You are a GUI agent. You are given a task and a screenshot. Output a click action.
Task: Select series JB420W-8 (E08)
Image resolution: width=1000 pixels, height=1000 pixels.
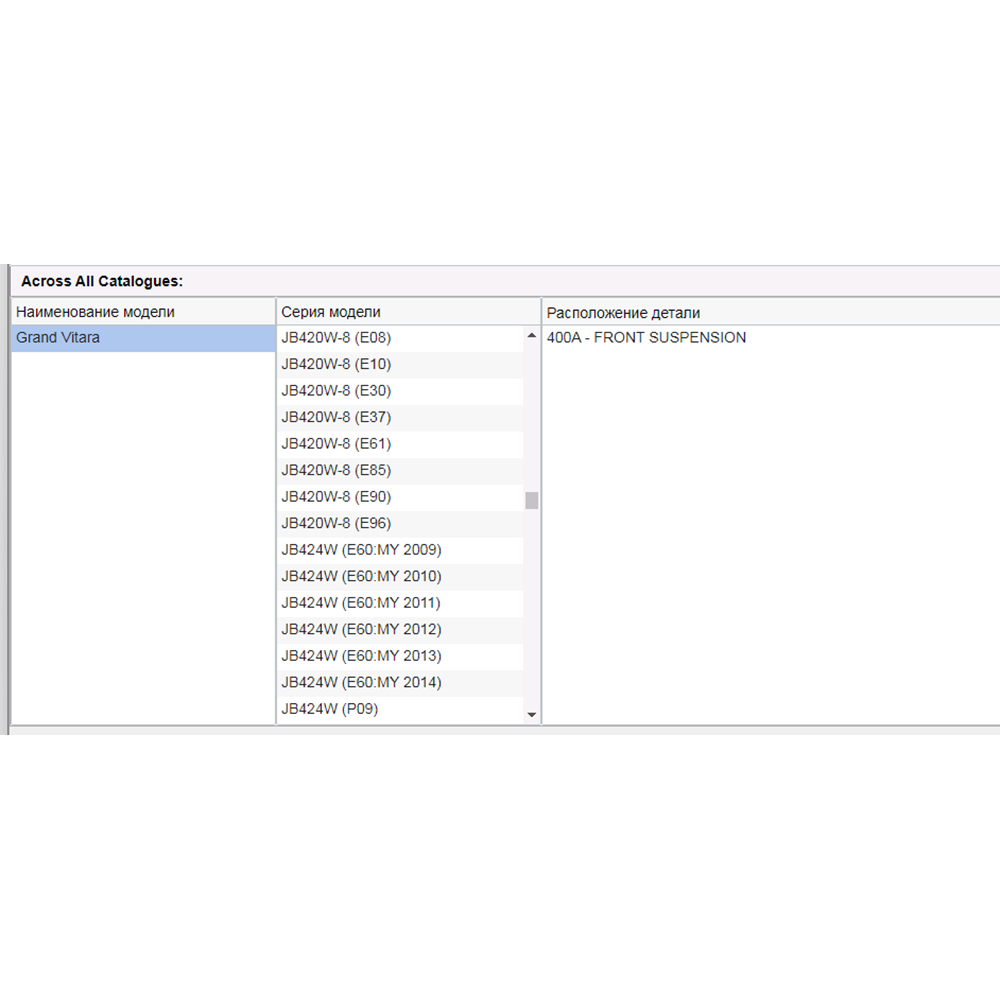tap(336, 338)
